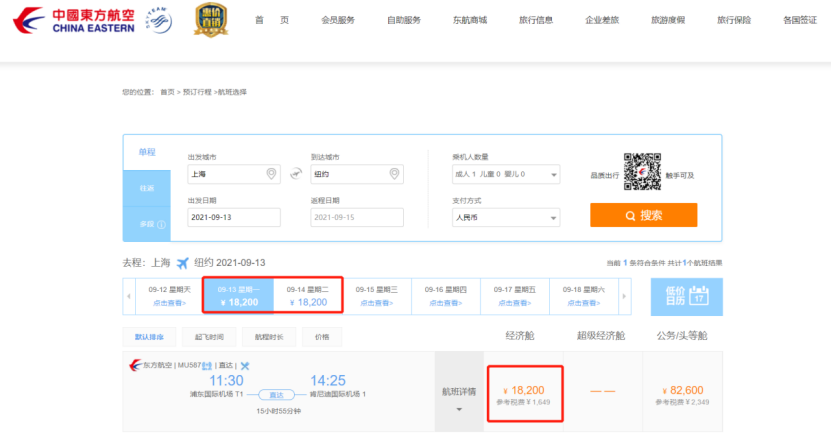Viewport: 831px width, 436px height.
Task: Sort flights by 起飞时间
Action: tap(209, 337)
